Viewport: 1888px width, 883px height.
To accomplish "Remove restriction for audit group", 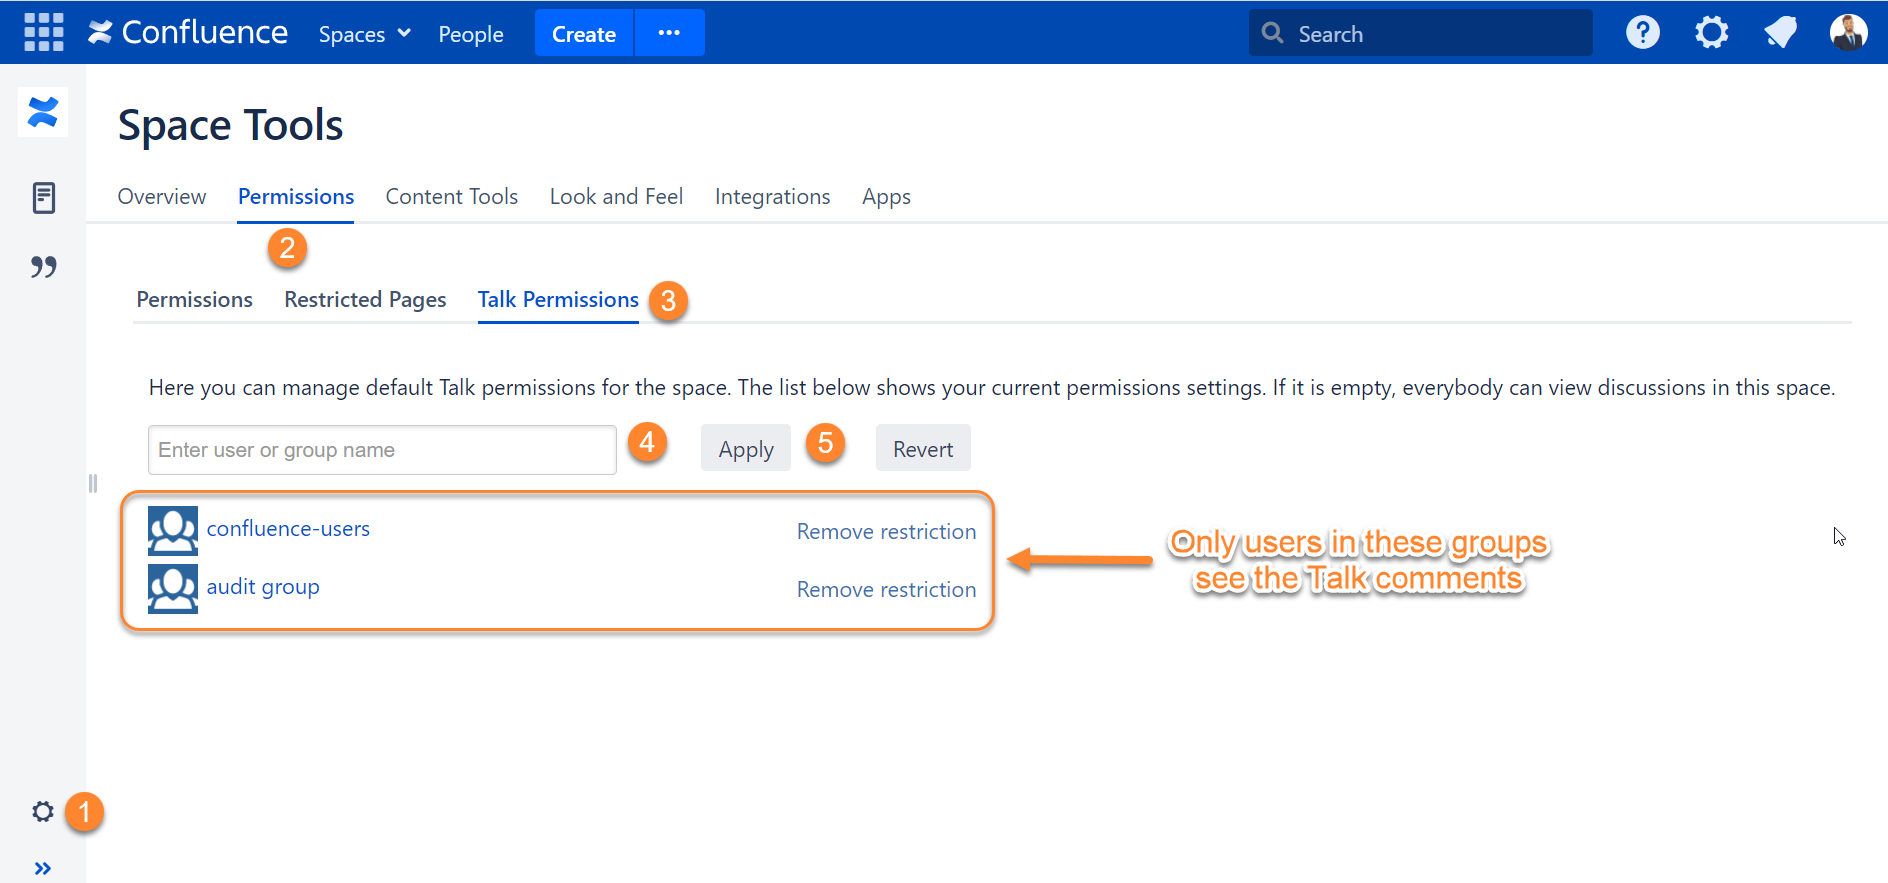I will tap(886, 590).
